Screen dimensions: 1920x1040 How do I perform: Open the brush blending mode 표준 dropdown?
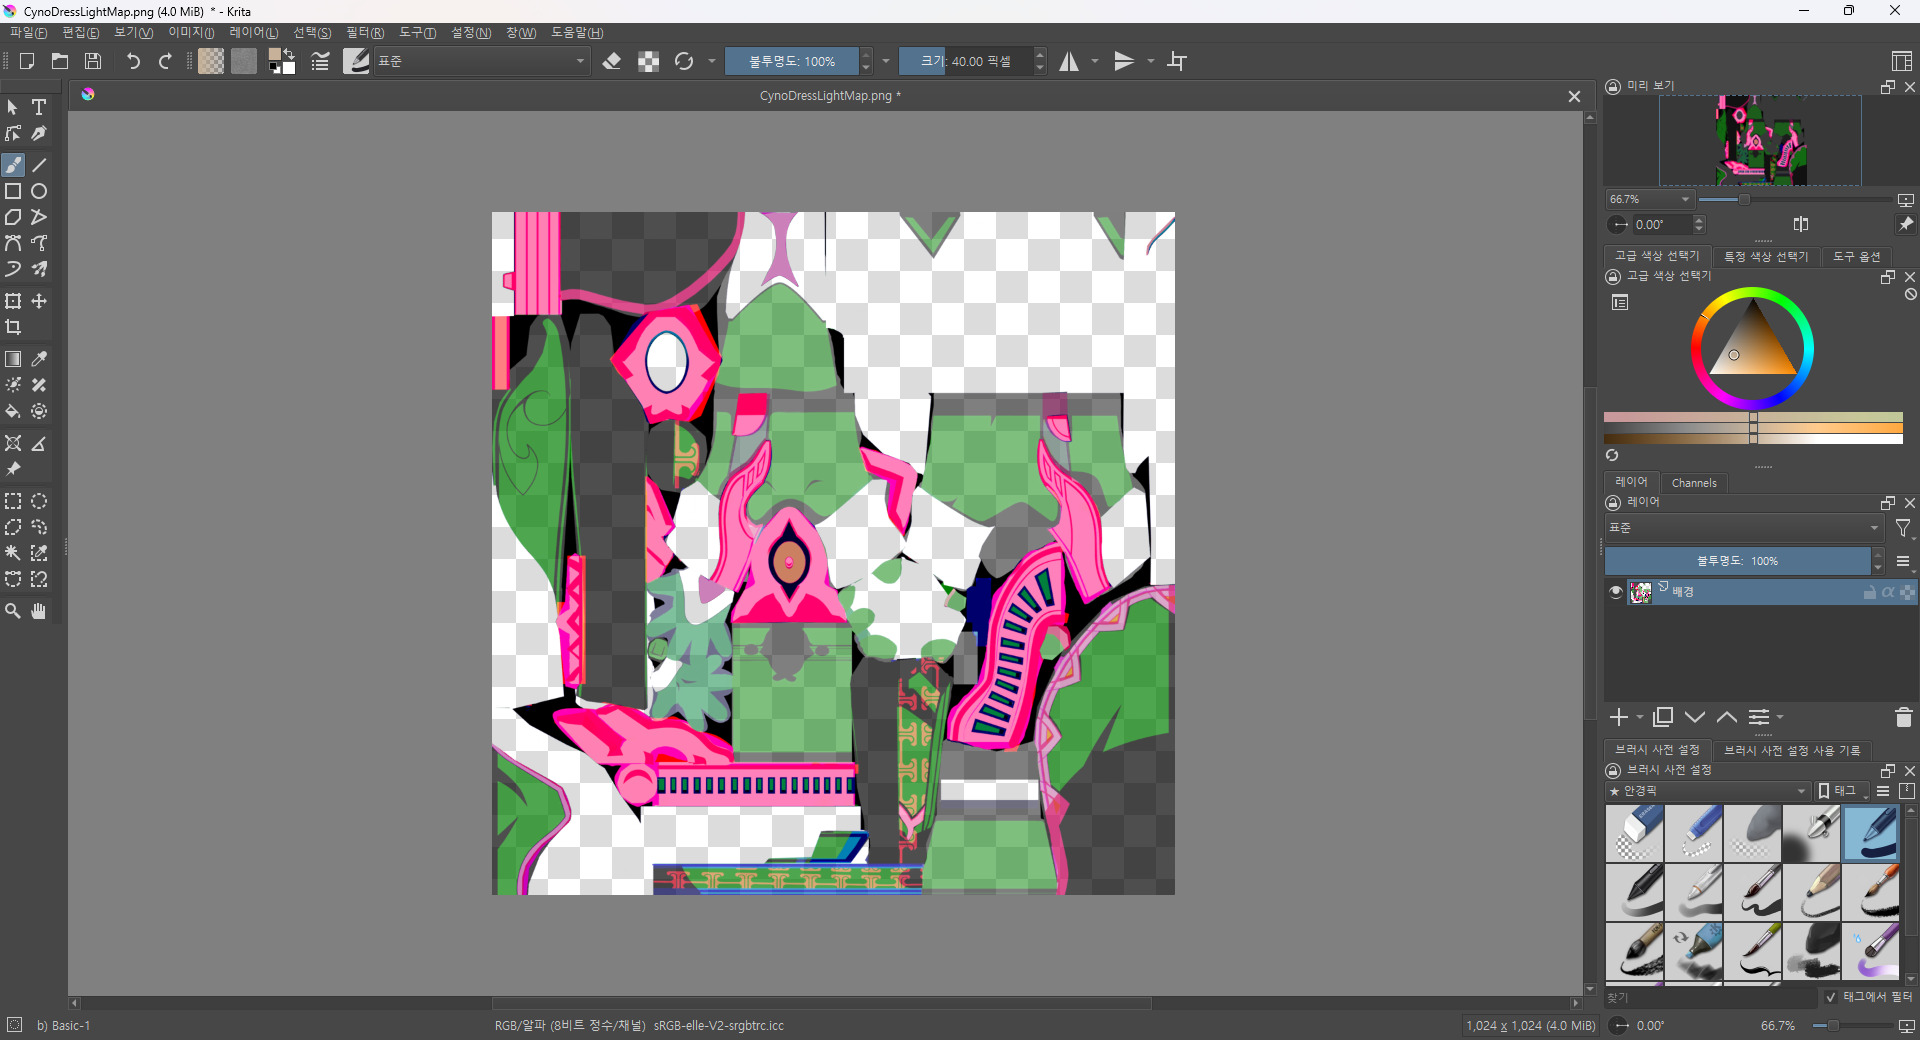click(481, 61)
